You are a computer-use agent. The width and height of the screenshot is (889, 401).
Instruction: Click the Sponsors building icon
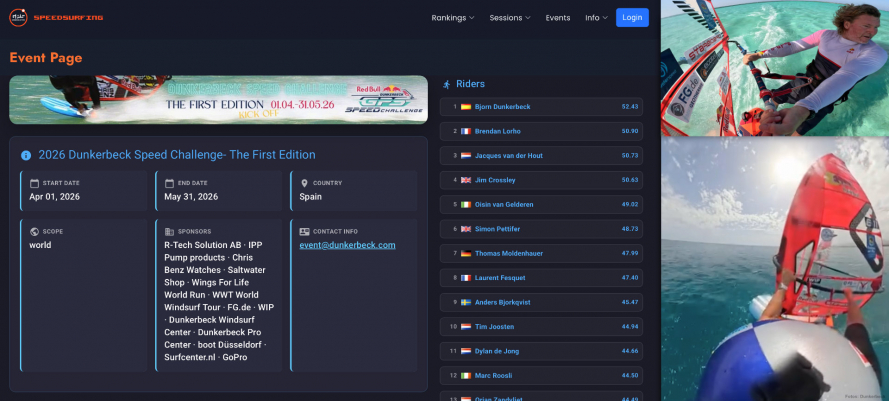click(x=169, y=231)
